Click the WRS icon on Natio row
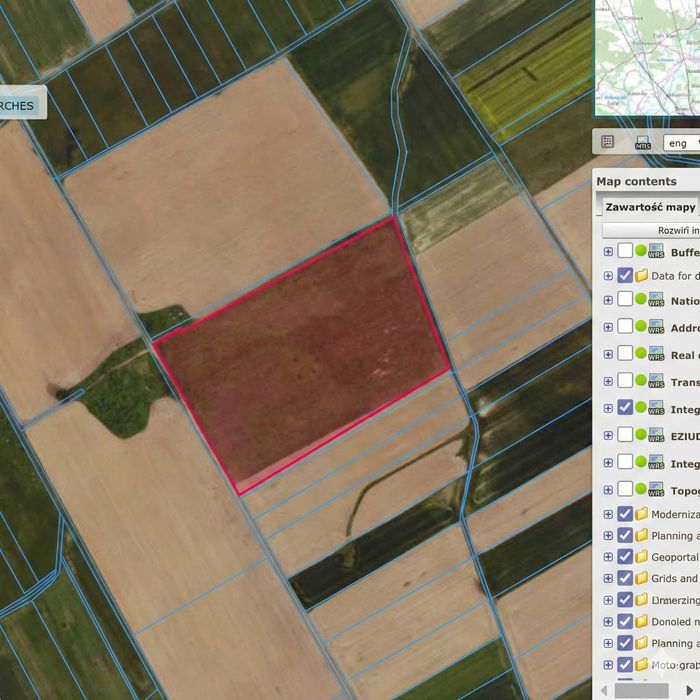 (x=656, y=299)
